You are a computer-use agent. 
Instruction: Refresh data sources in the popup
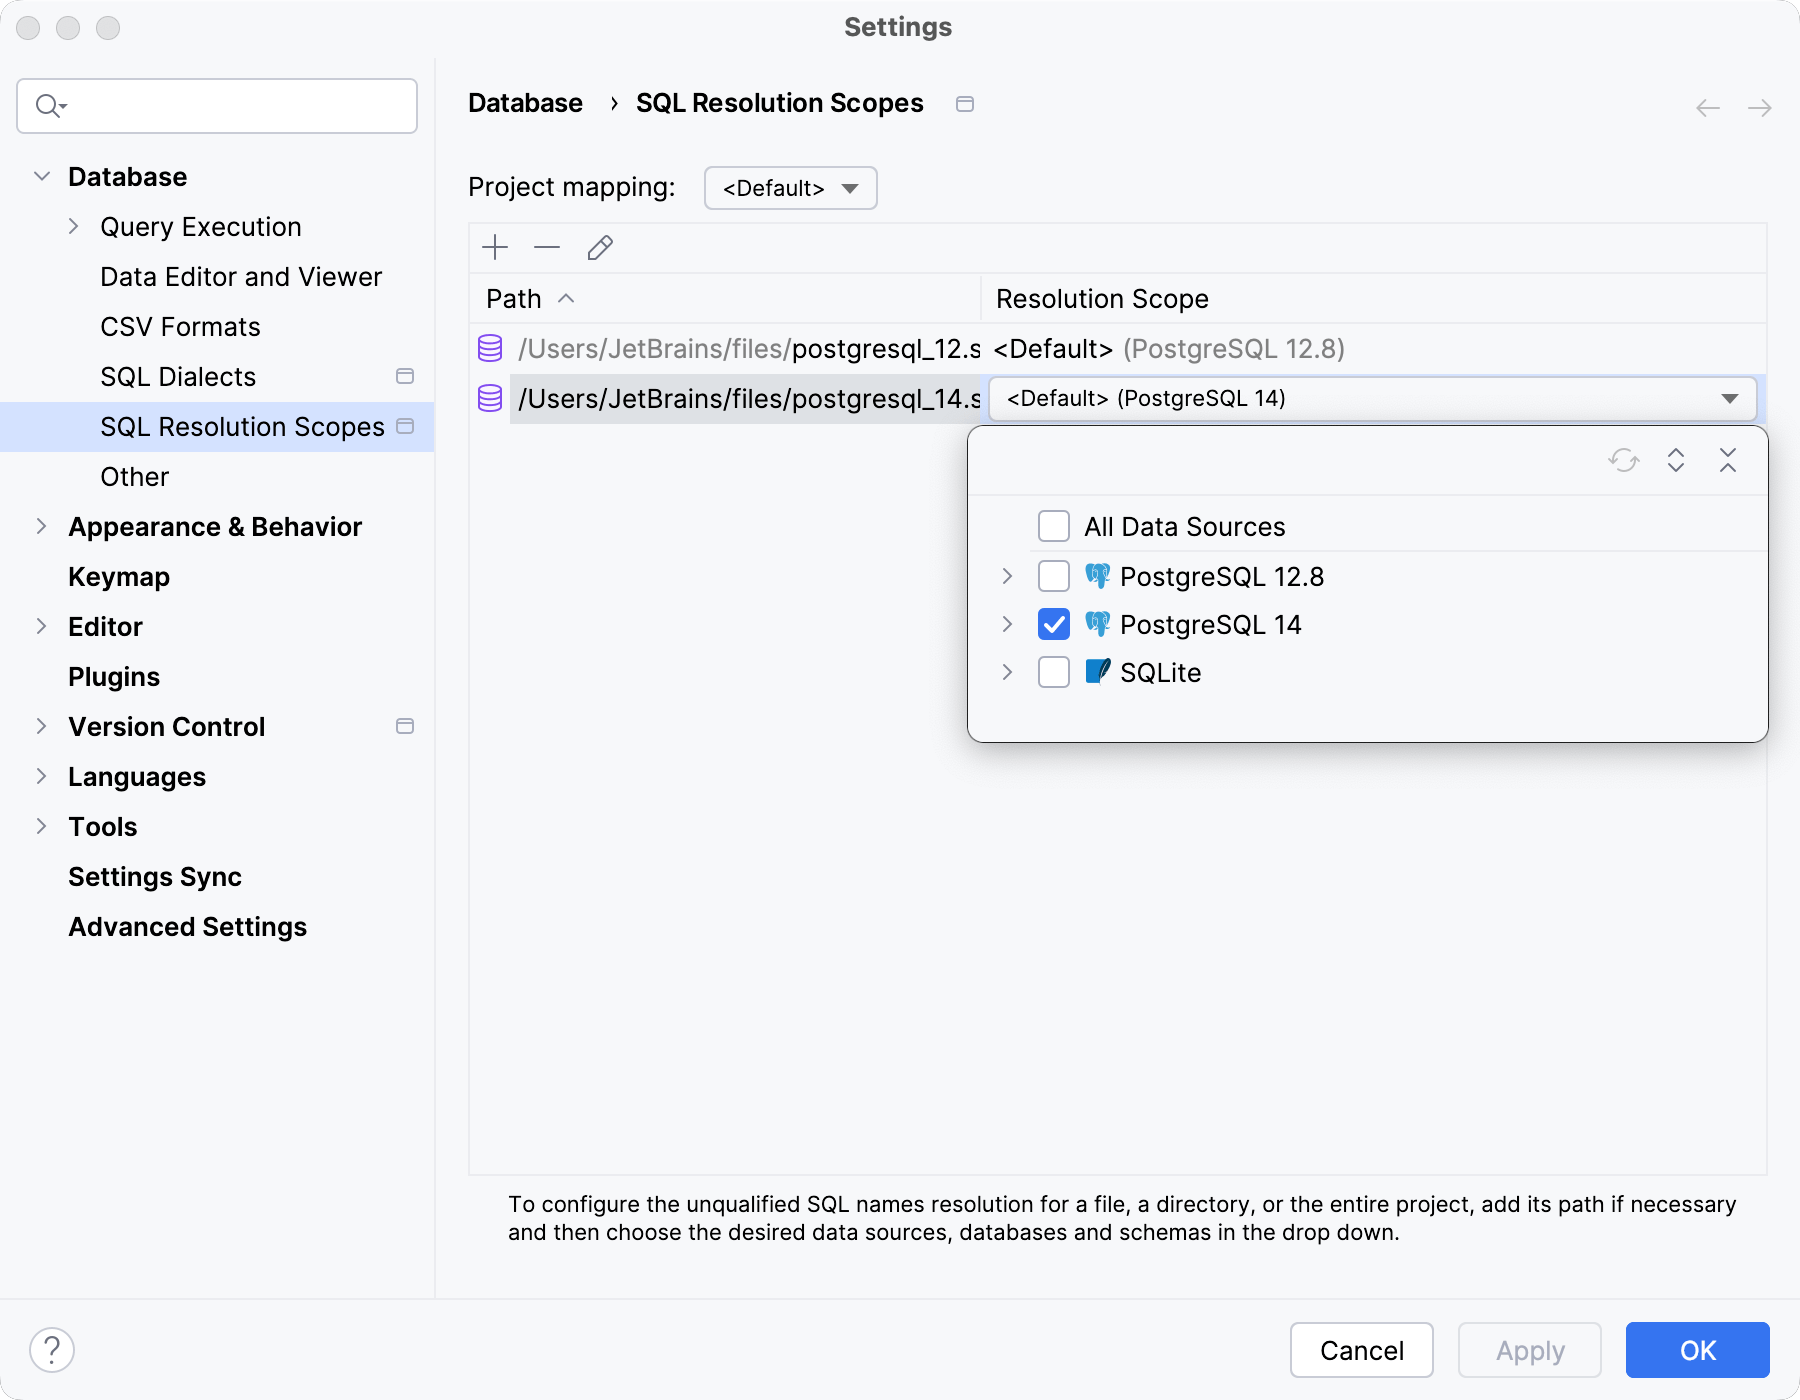click(1622, 461)
